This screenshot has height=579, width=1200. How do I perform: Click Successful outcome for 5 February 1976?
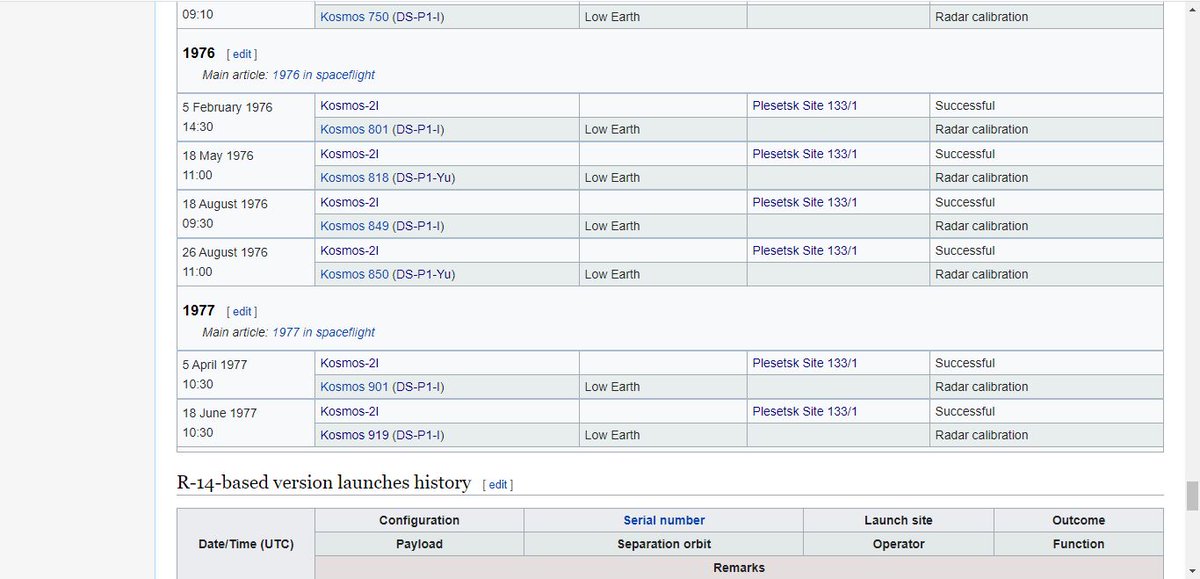[965, 106]
